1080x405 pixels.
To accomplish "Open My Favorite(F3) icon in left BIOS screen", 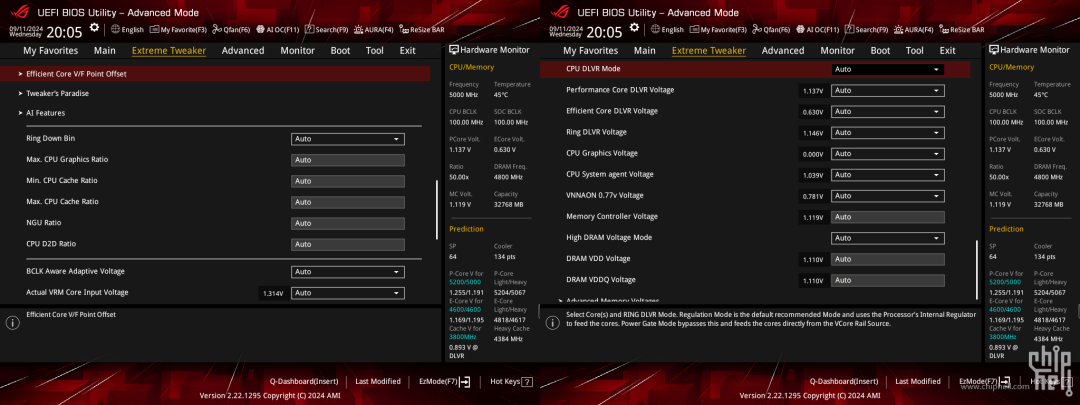I will [155, 30].
